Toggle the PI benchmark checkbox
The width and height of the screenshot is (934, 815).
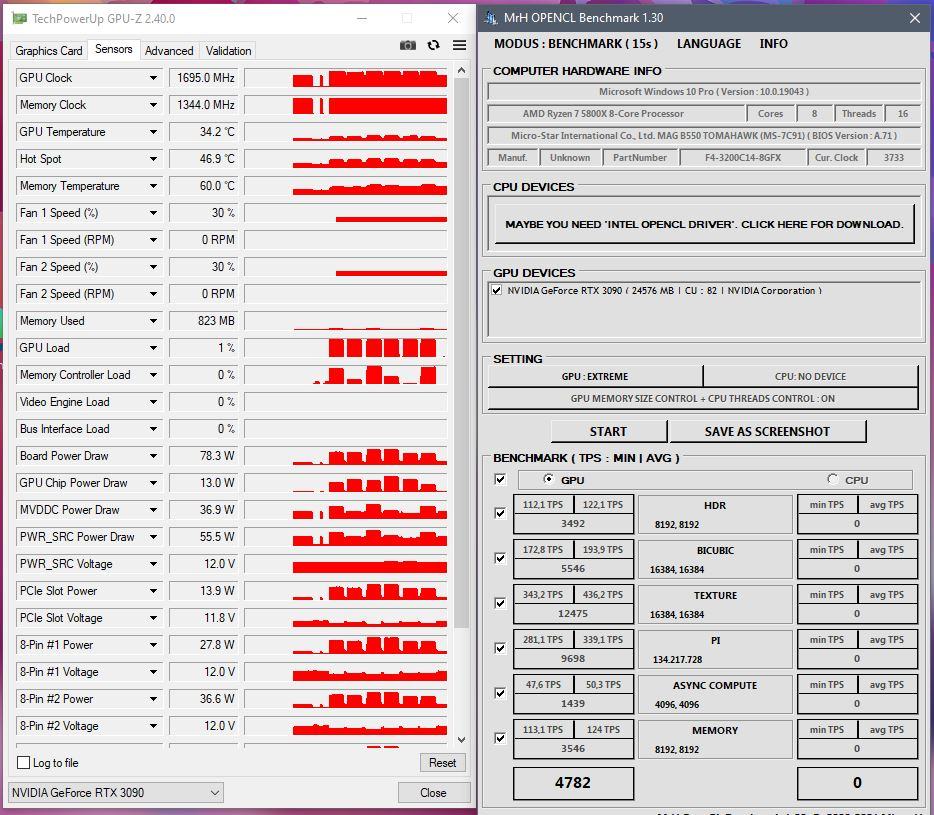point(500,648)
